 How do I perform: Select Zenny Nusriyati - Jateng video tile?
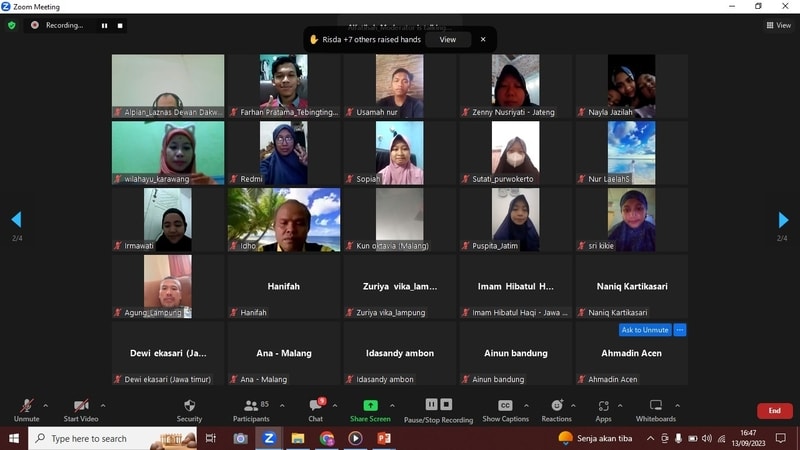click(x=515, y=86)
